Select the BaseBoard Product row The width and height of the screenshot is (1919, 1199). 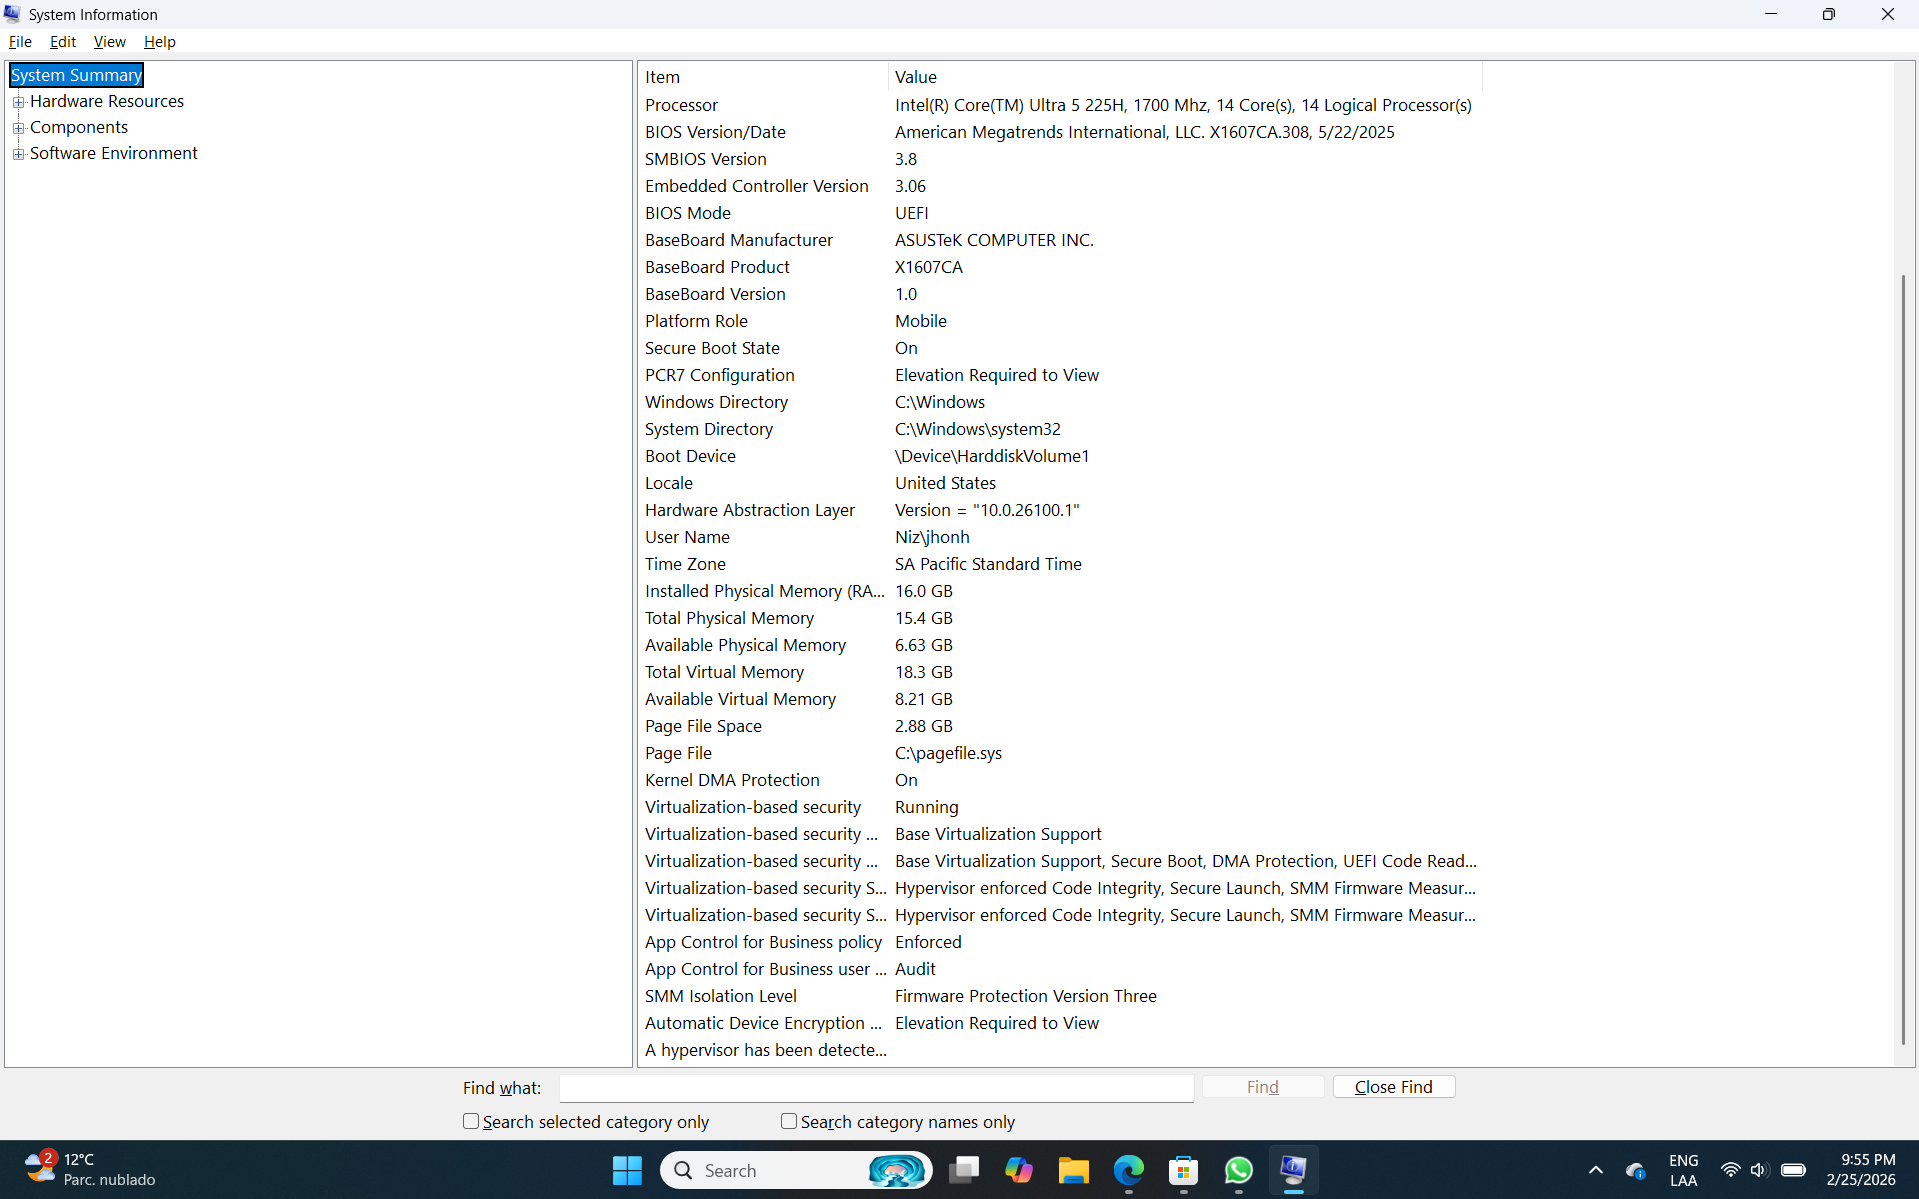coord(1060,267)
